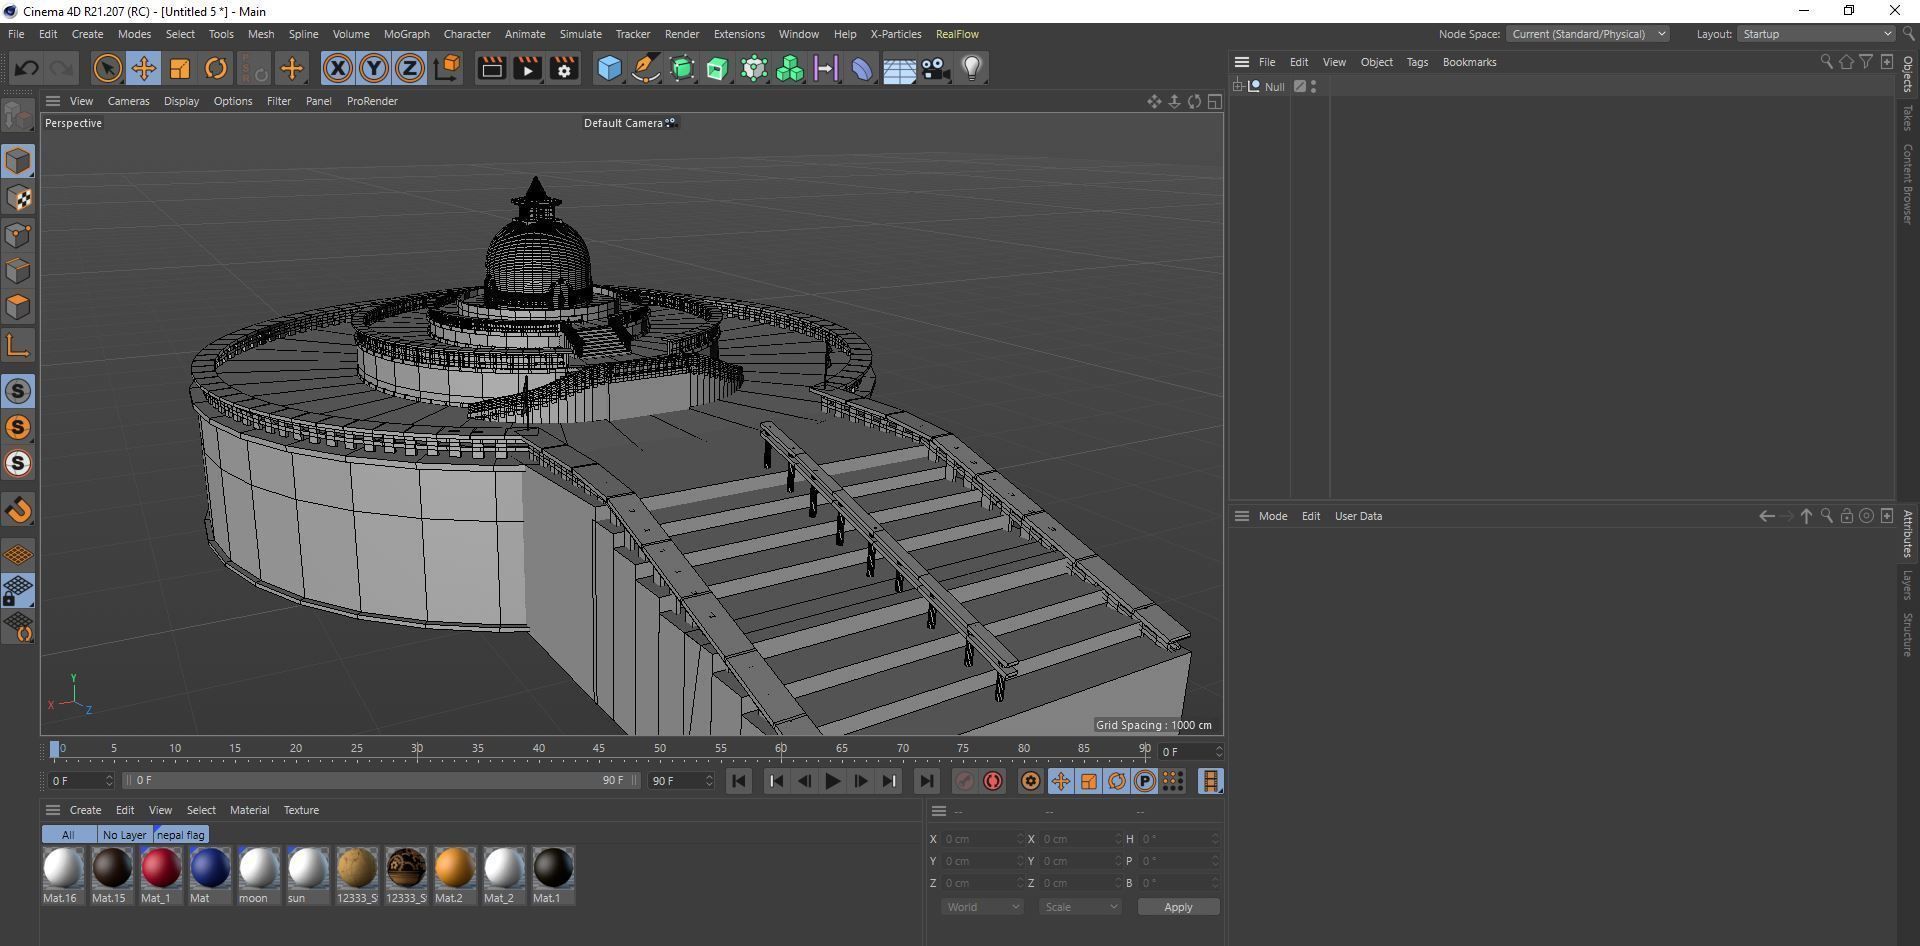Open the World coordinate dropdown

tap(981, 907)
